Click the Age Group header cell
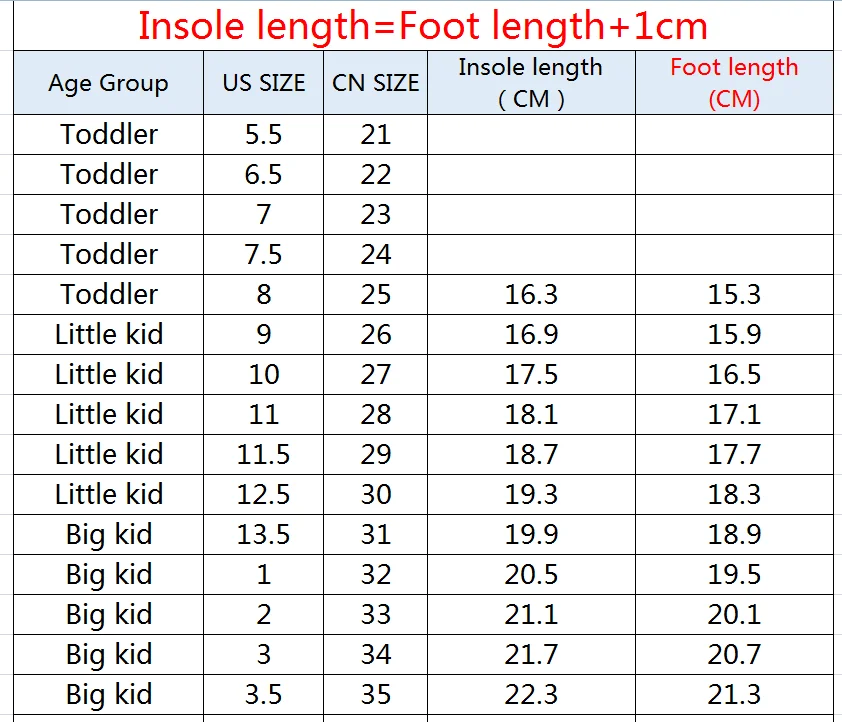The width and height of the screenshot is (842, 722). coord(108,83)
